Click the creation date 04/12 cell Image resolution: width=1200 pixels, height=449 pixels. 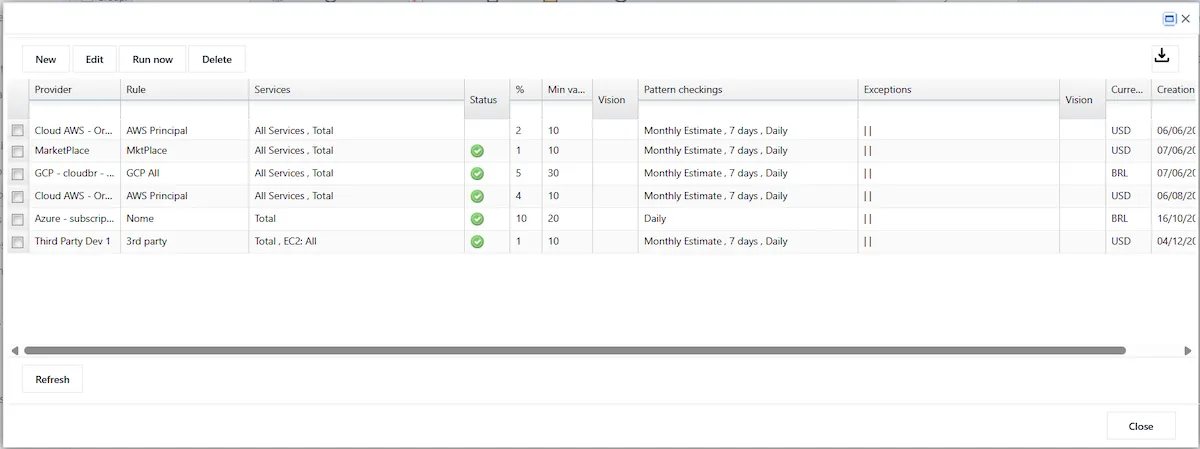point(1175,241)
